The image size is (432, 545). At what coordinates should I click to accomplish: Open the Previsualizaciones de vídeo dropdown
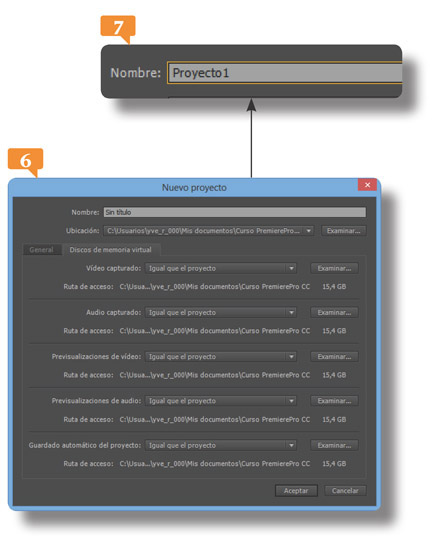pos(221,357)
